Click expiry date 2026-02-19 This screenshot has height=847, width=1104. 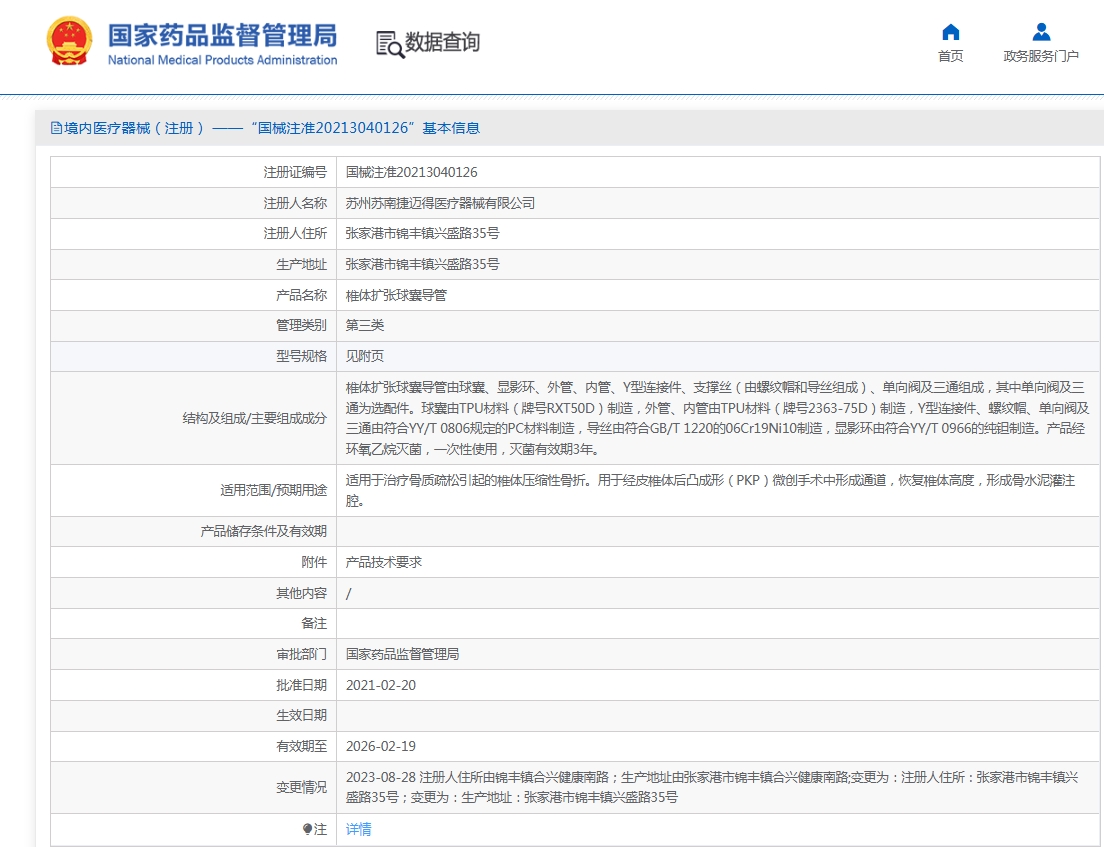click(x=381, y=746)
